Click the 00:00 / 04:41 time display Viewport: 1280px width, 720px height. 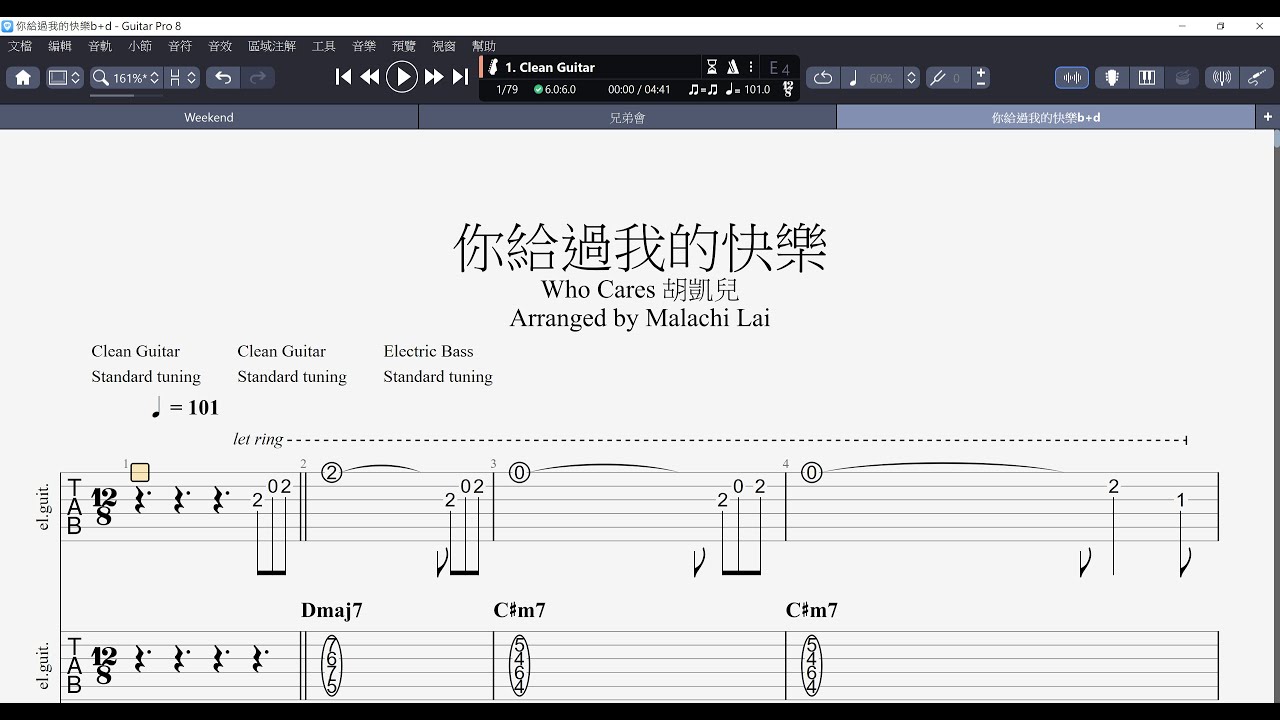[639, 90]
